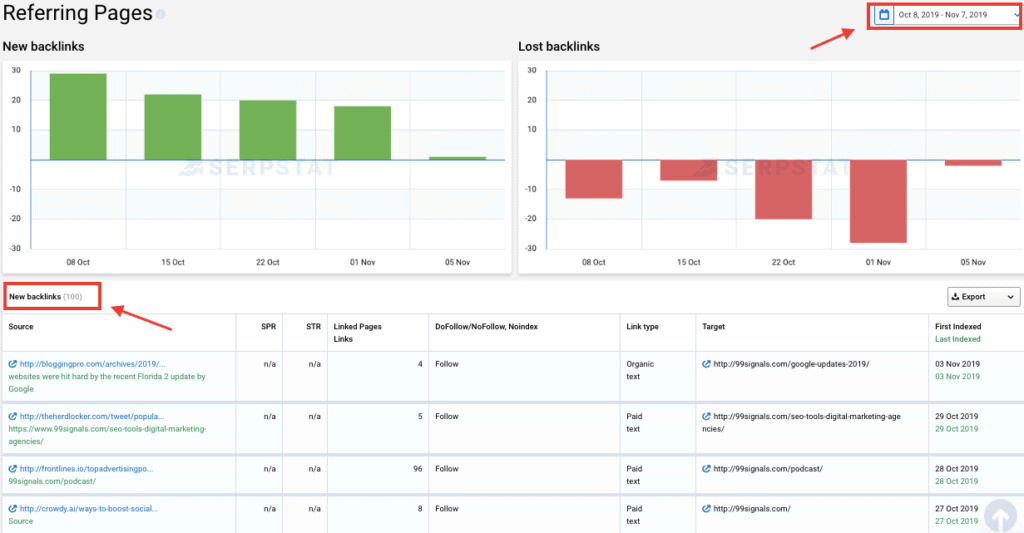Click external link icon beside theherdlocker.com source
The width and height of the screenshot is (1024, 533).
click(x=13, y=416)
